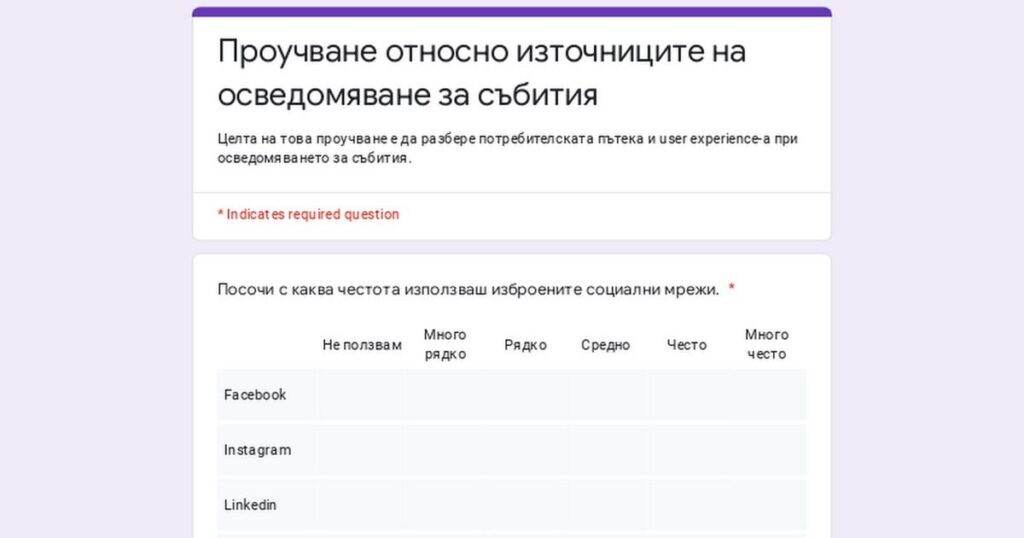The width and height of the screenshot is (1024, 538).
Task: Click the form title 'Проучване относно източниците на осведомяване'
Action: (481, 72)
